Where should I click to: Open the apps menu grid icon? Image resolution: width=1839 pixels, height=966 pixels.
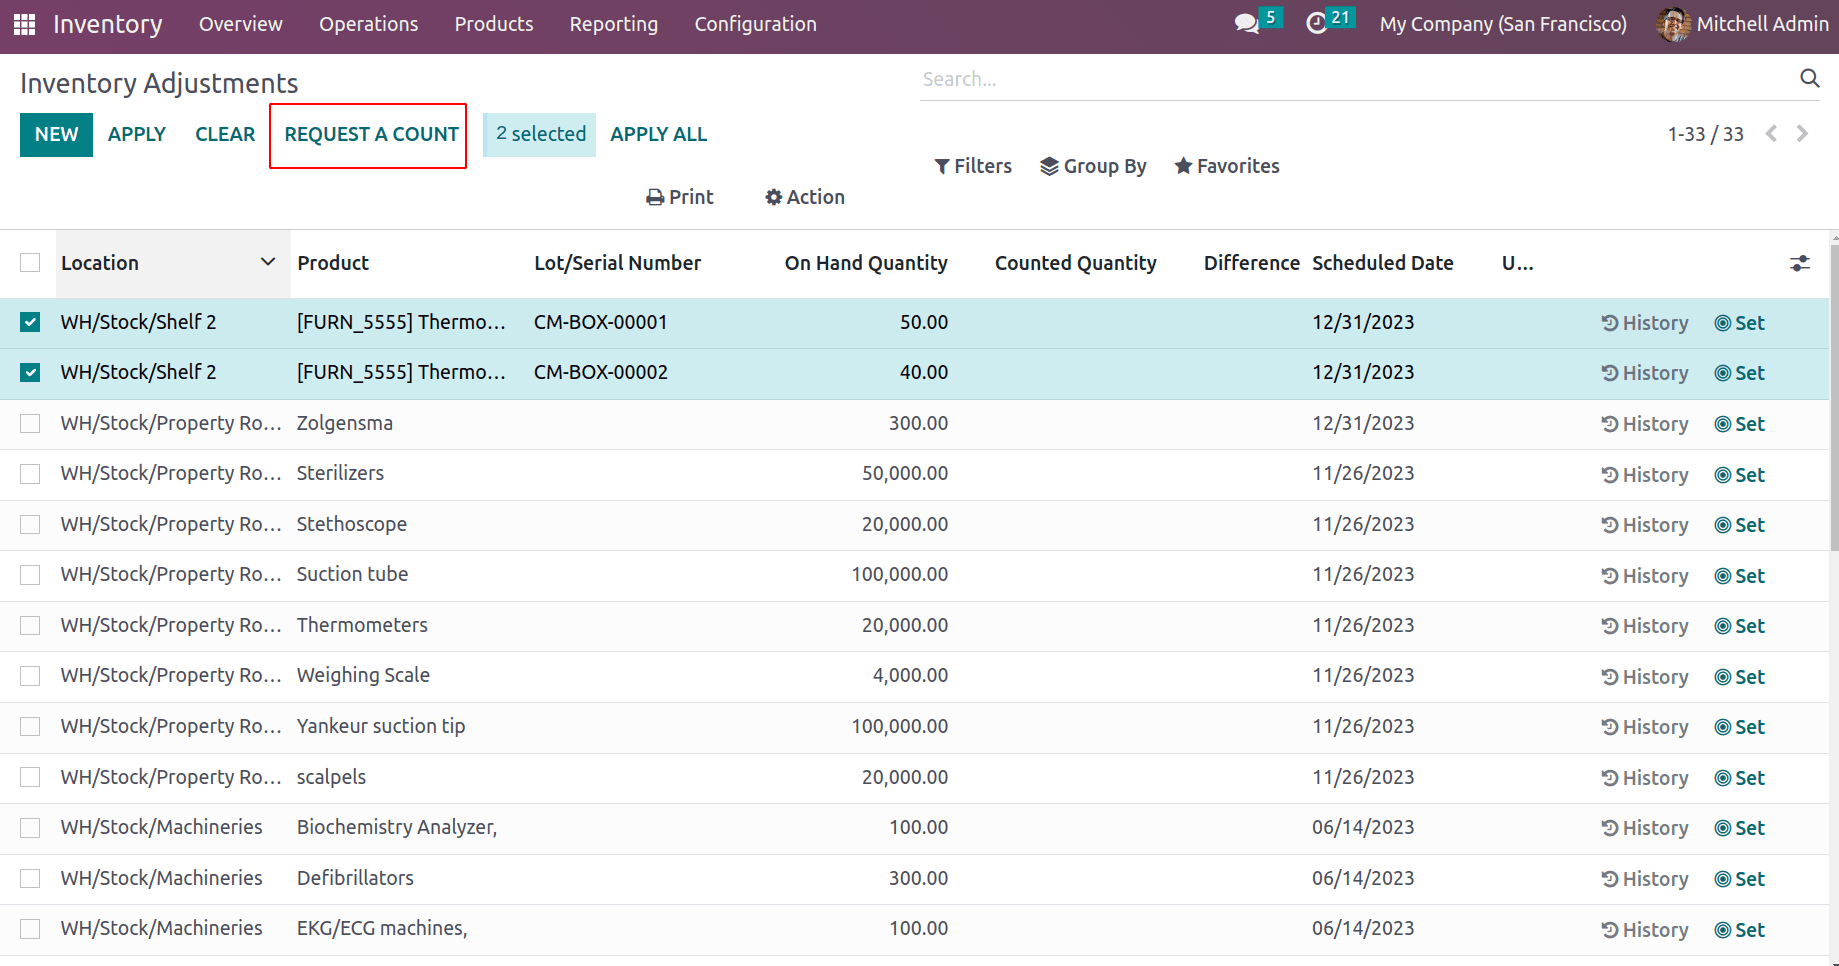click(24, 24)
